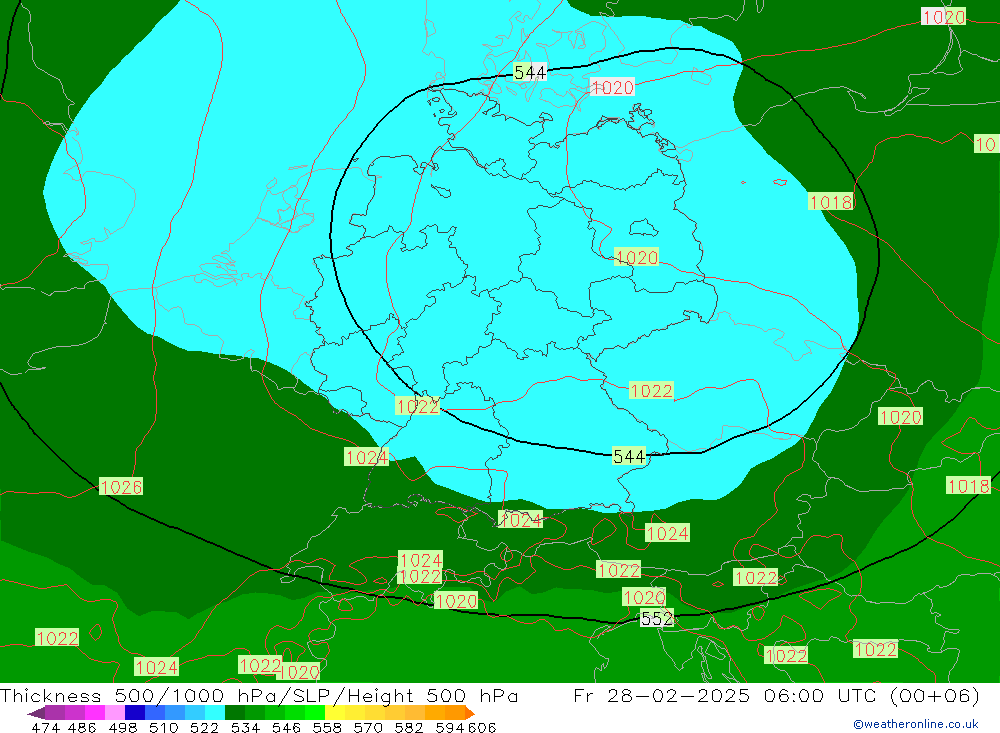Click legend value 582
The width and height of the screenshot is (1000, 733).
(409, 727)
